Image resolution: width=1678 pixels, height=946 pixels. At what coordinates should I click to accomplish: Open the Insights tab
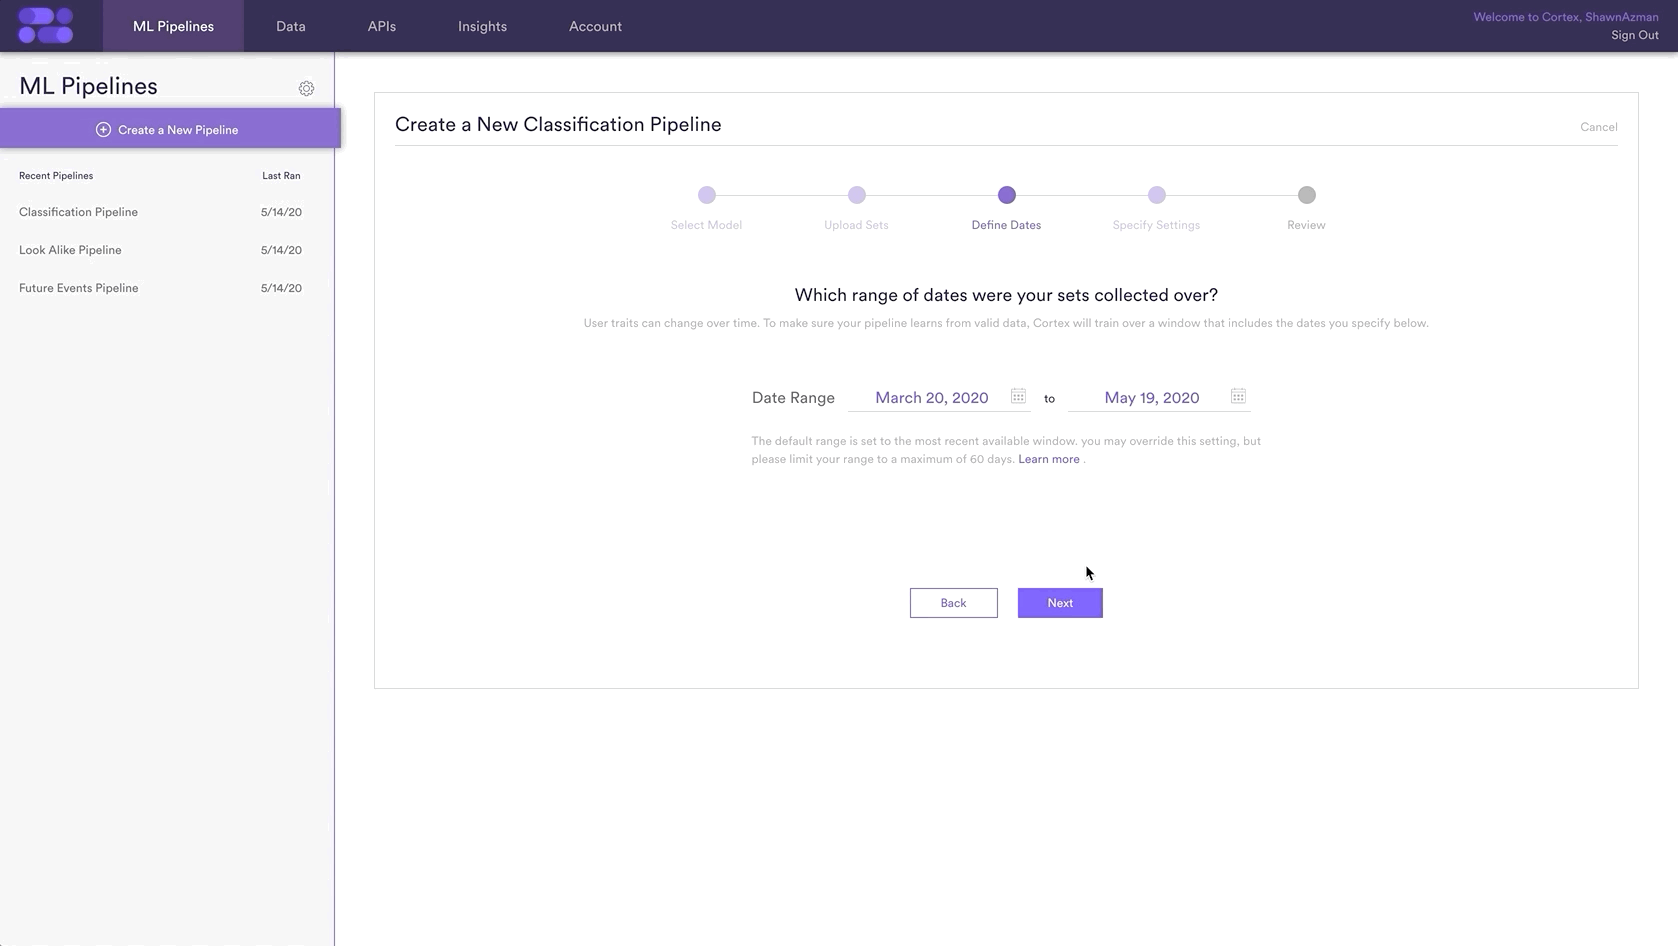pyautogui.click(x=482, y=26)
